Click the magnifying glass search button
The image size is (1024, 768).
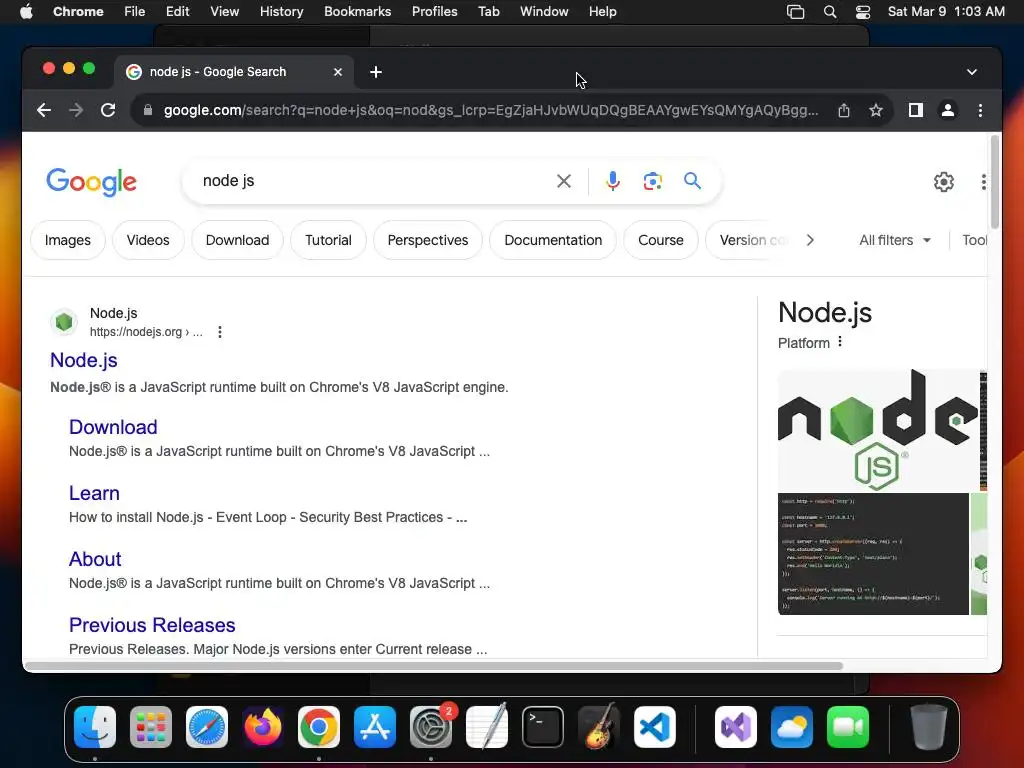692,181
